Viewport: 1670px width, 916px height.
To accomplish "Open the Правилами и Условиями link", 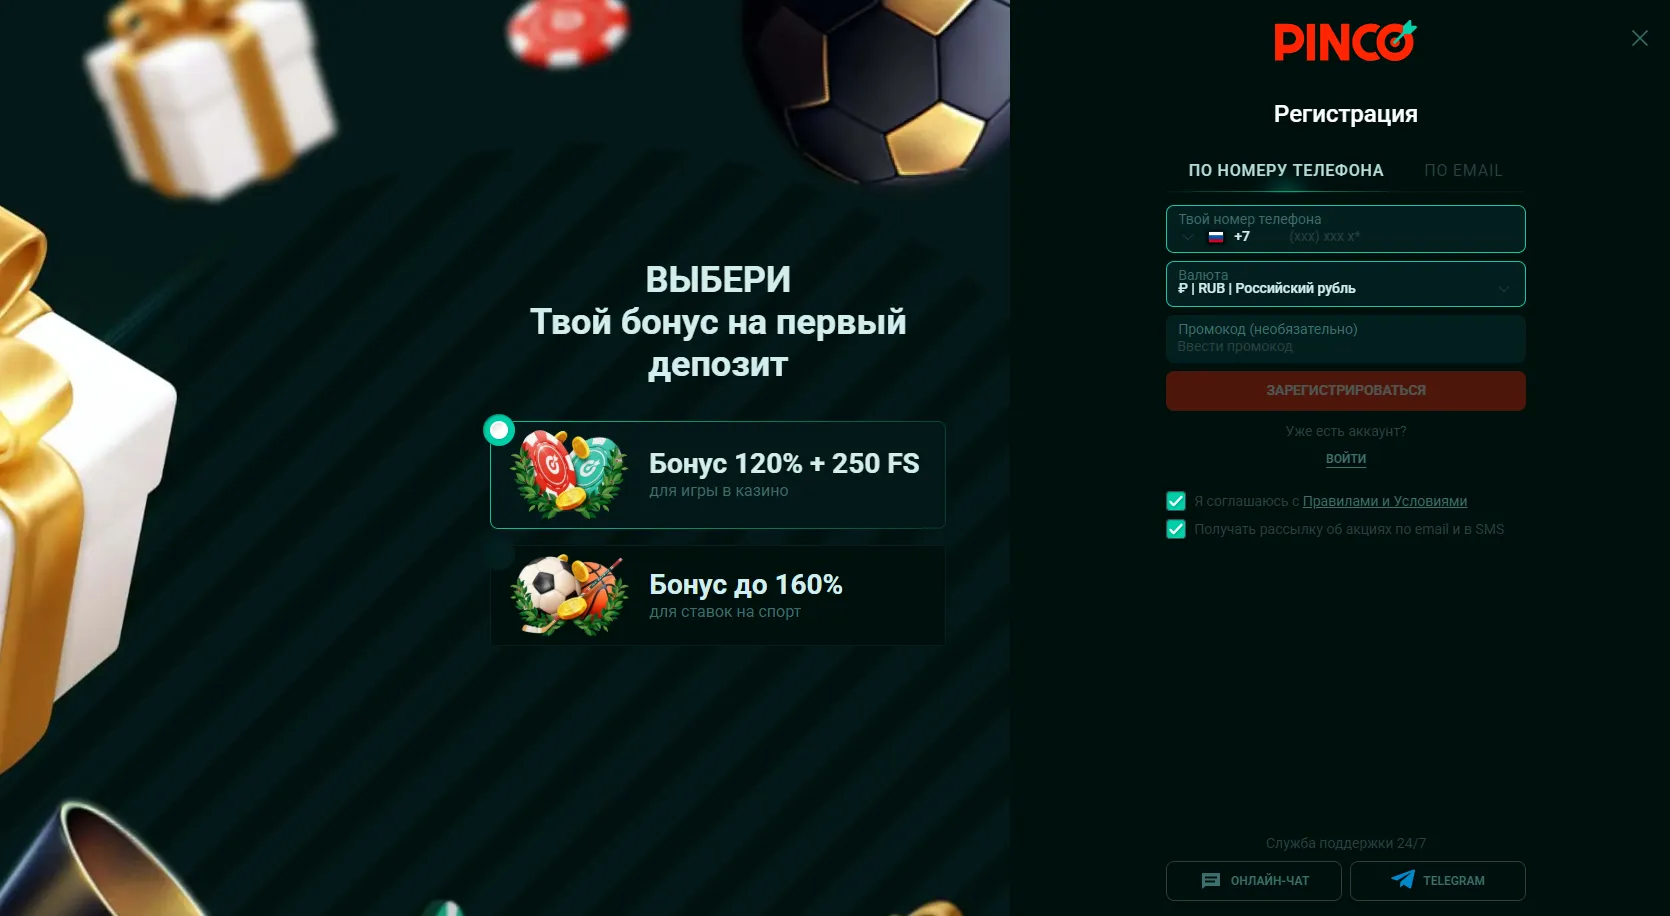I will (1385, 501).
